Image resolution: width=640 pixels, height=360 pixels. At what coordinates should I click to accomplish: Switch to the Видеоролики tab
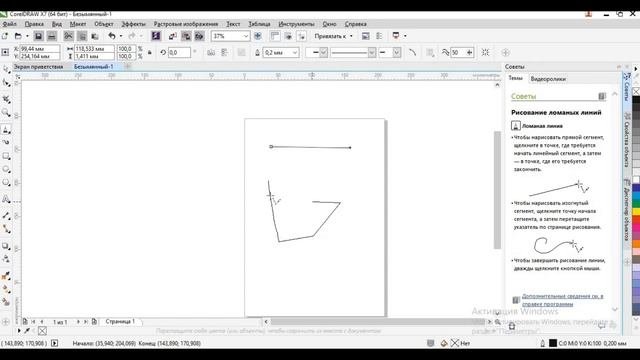[548, 79]
